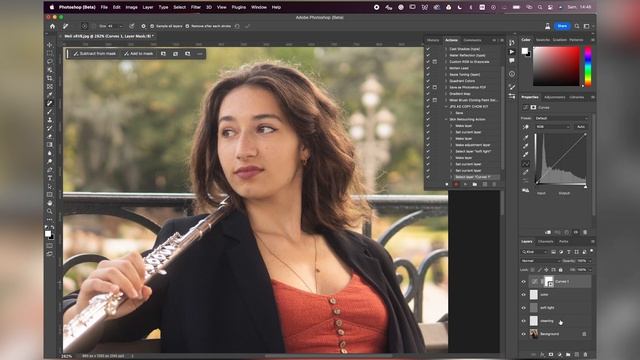The image size is (640, 360).
Task: Switch to the History tab
Action: pyautogui.click(x=433, y=40)
